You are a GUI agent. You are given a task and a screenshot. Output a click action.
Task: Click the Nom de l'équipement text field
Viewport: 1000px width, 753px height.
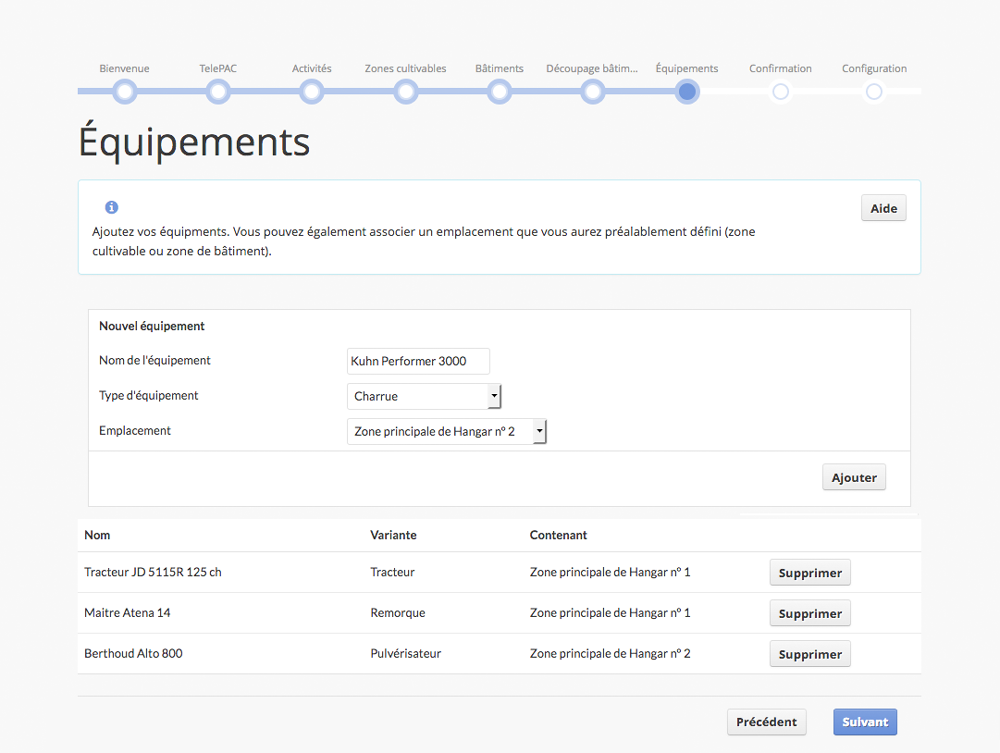click(x=418, y=361)
